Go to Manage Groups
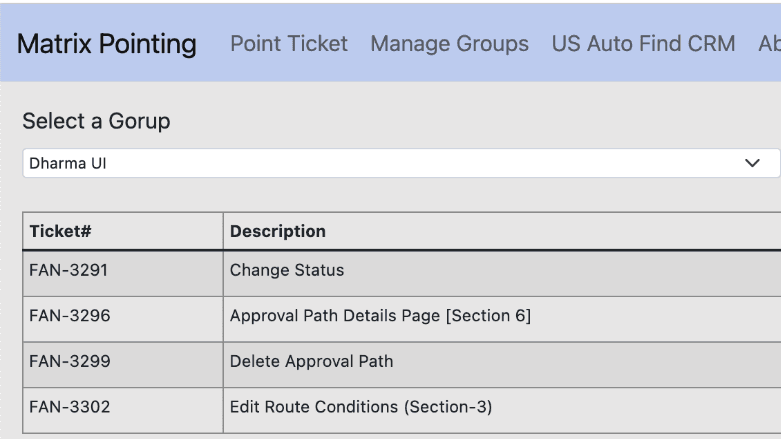The image size is (781, 439). coord(449,44)
